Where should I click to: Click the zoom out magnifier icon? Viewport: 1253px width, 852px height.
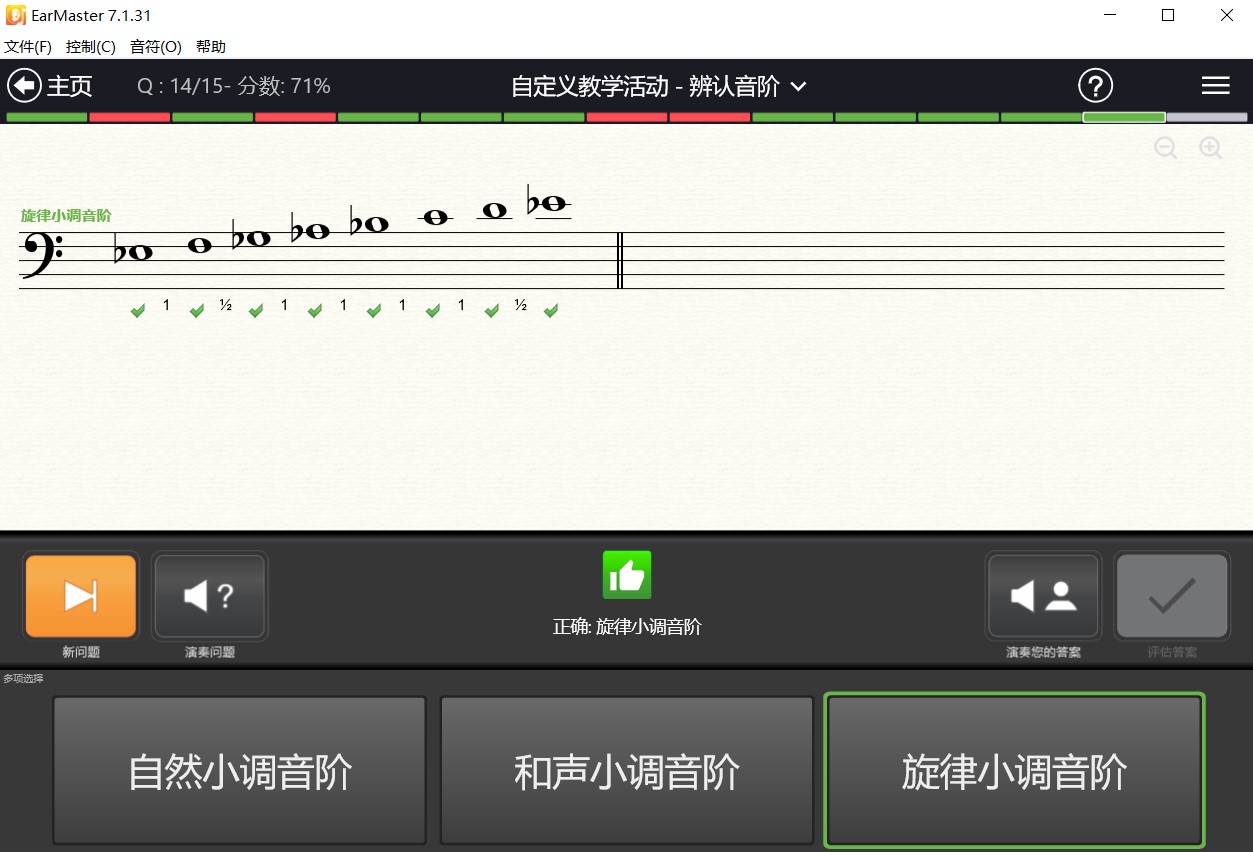tap(1165, 148)
